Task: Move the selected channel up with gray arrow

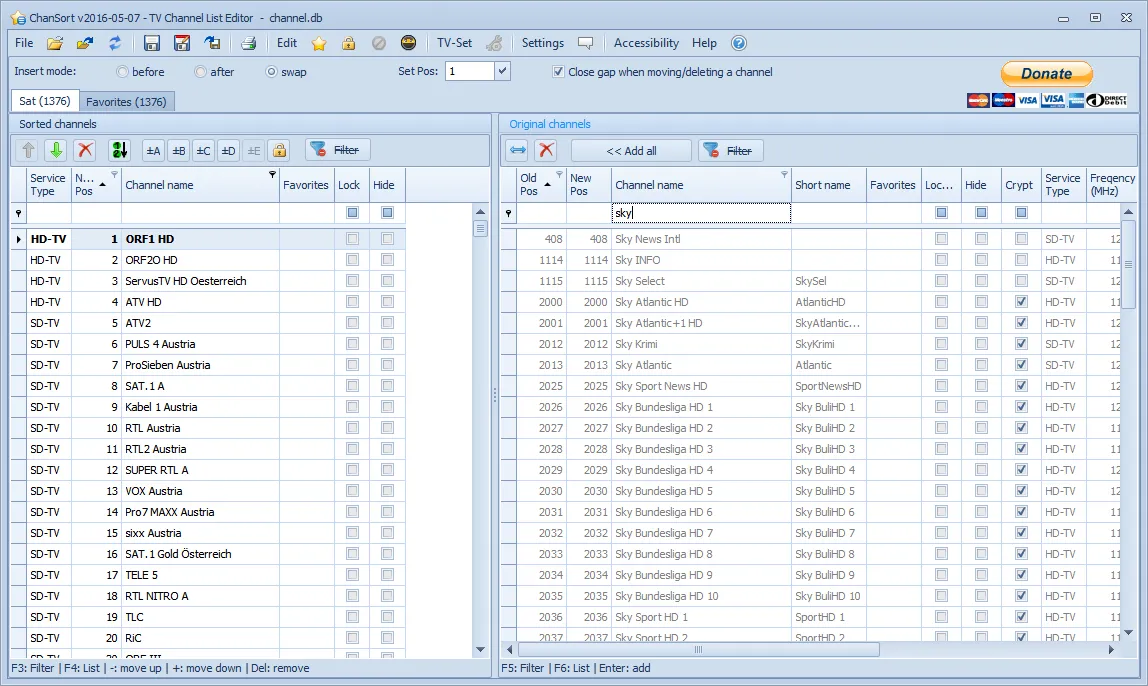Action: click(29, 150)
